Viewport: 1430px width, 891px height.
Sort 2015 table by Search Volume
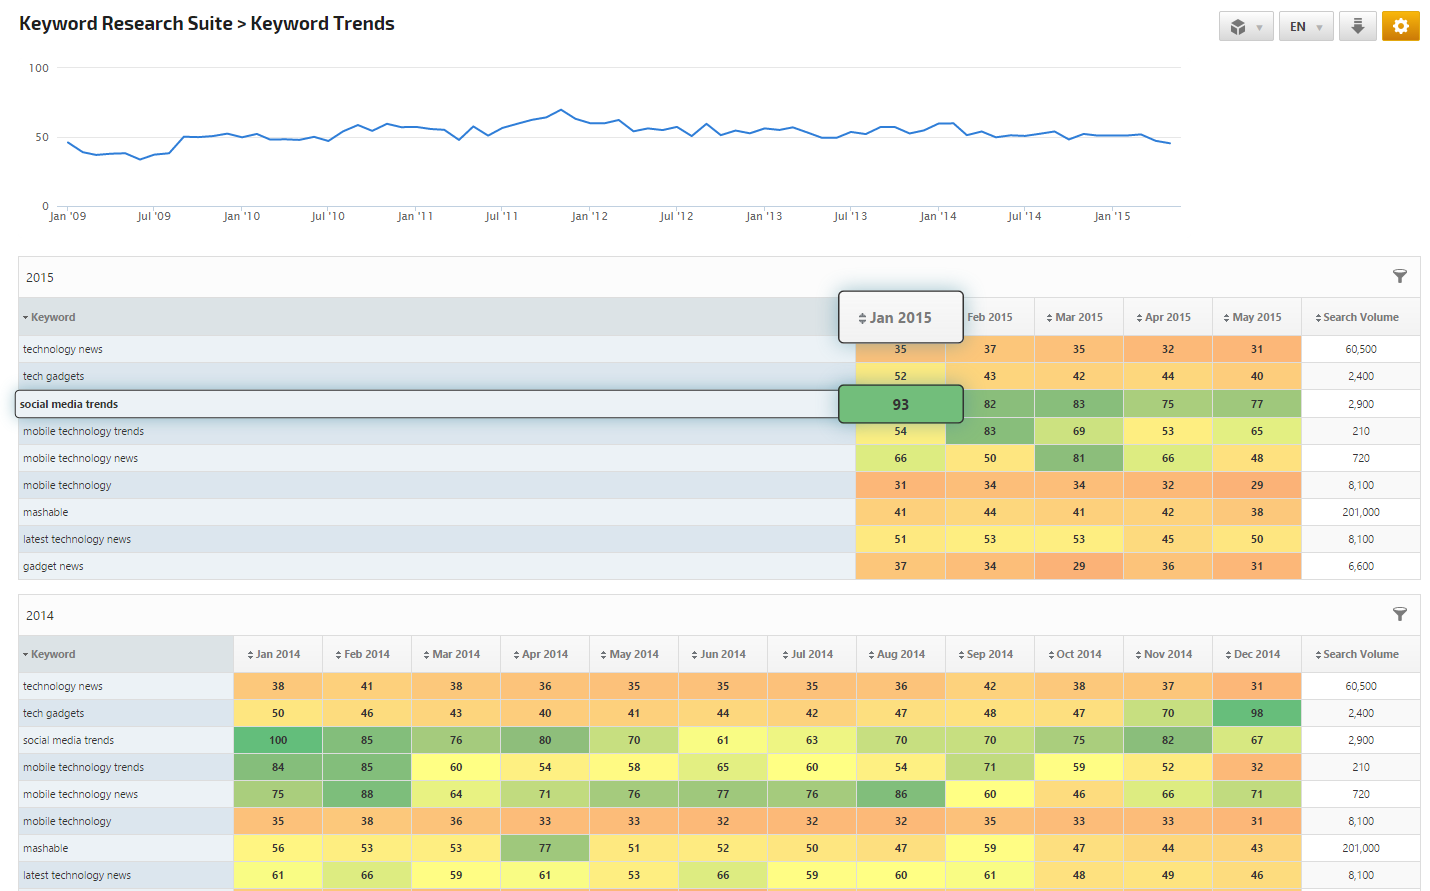pyautogui.click(x=1360, y=317)
